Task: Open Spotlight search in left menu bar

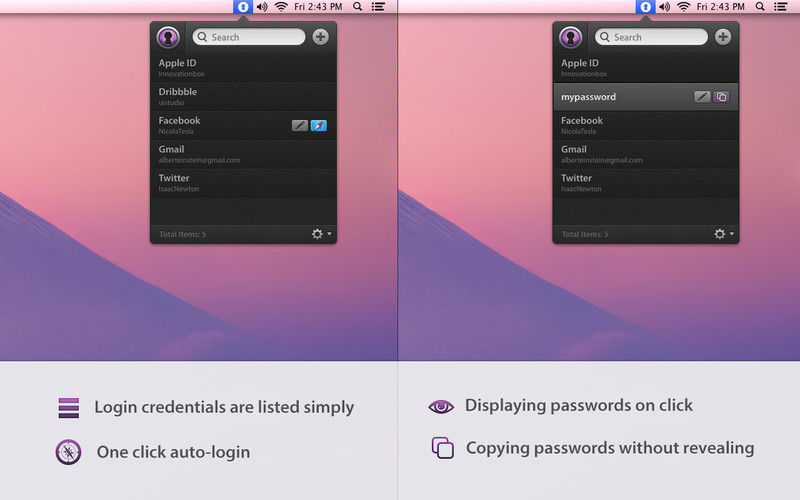Action: coord(358,7)
